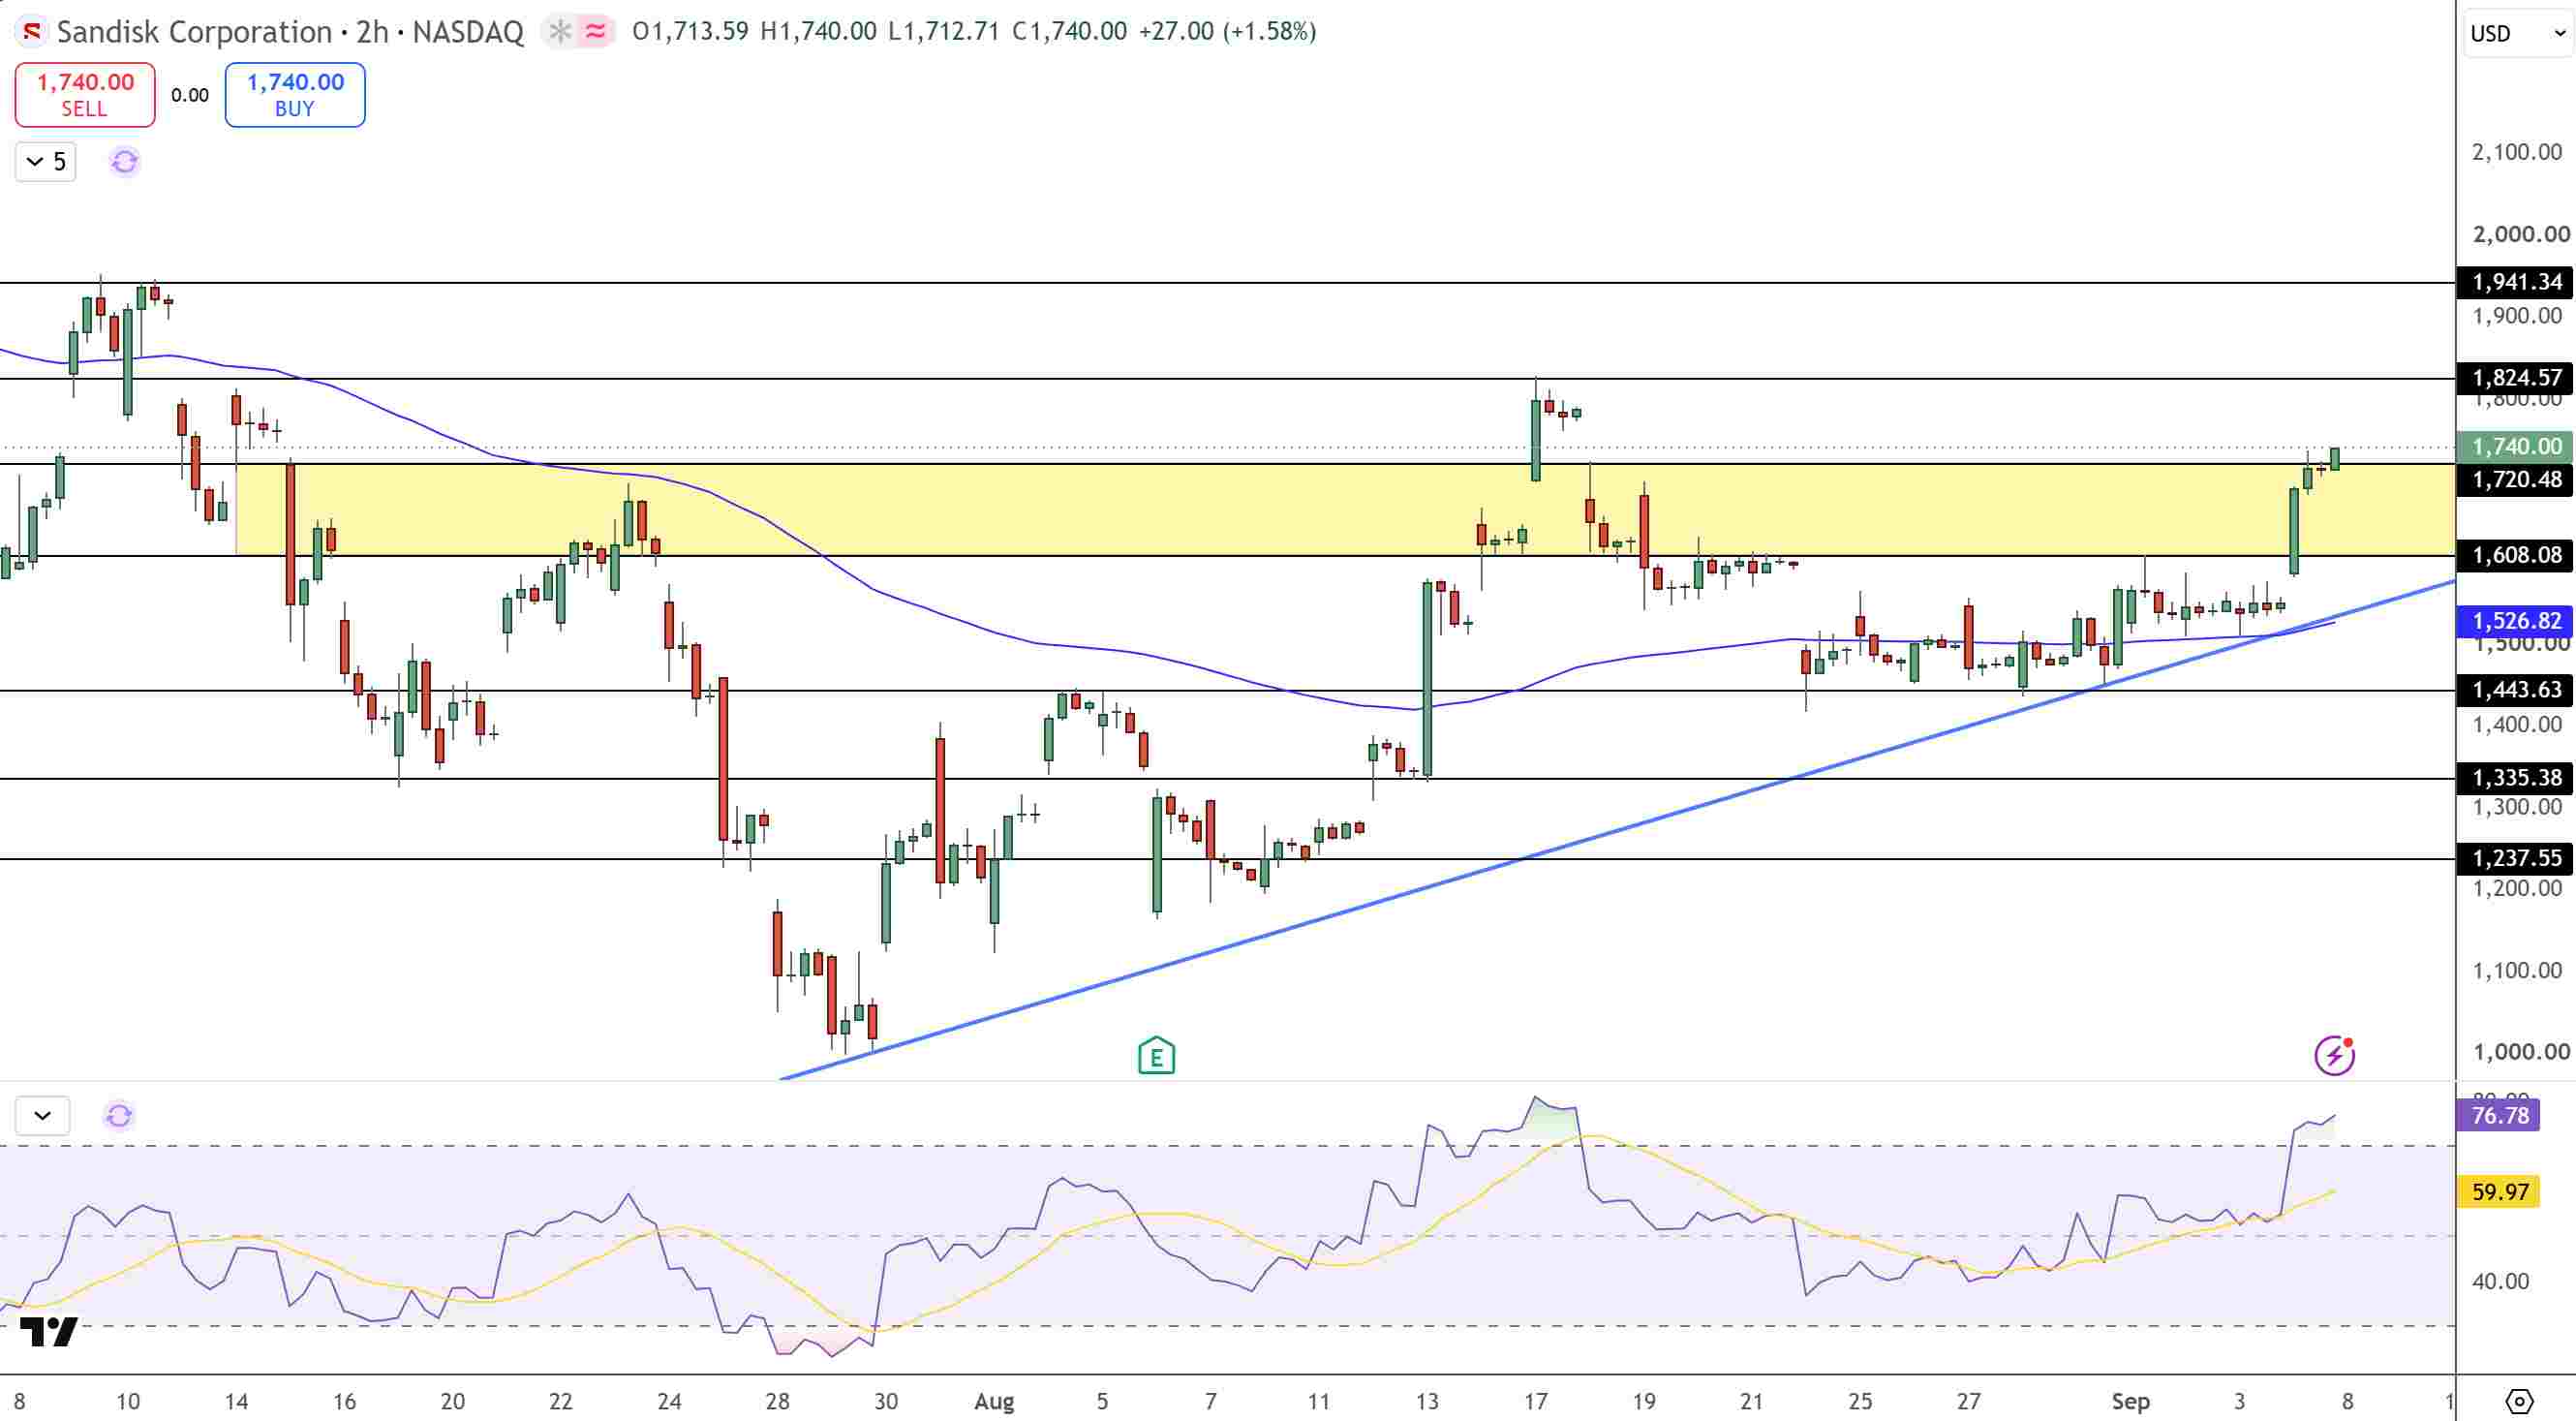Click the 0.00 spread value
This screenshot has width=2576, height=1421.
tap(190, 96)
